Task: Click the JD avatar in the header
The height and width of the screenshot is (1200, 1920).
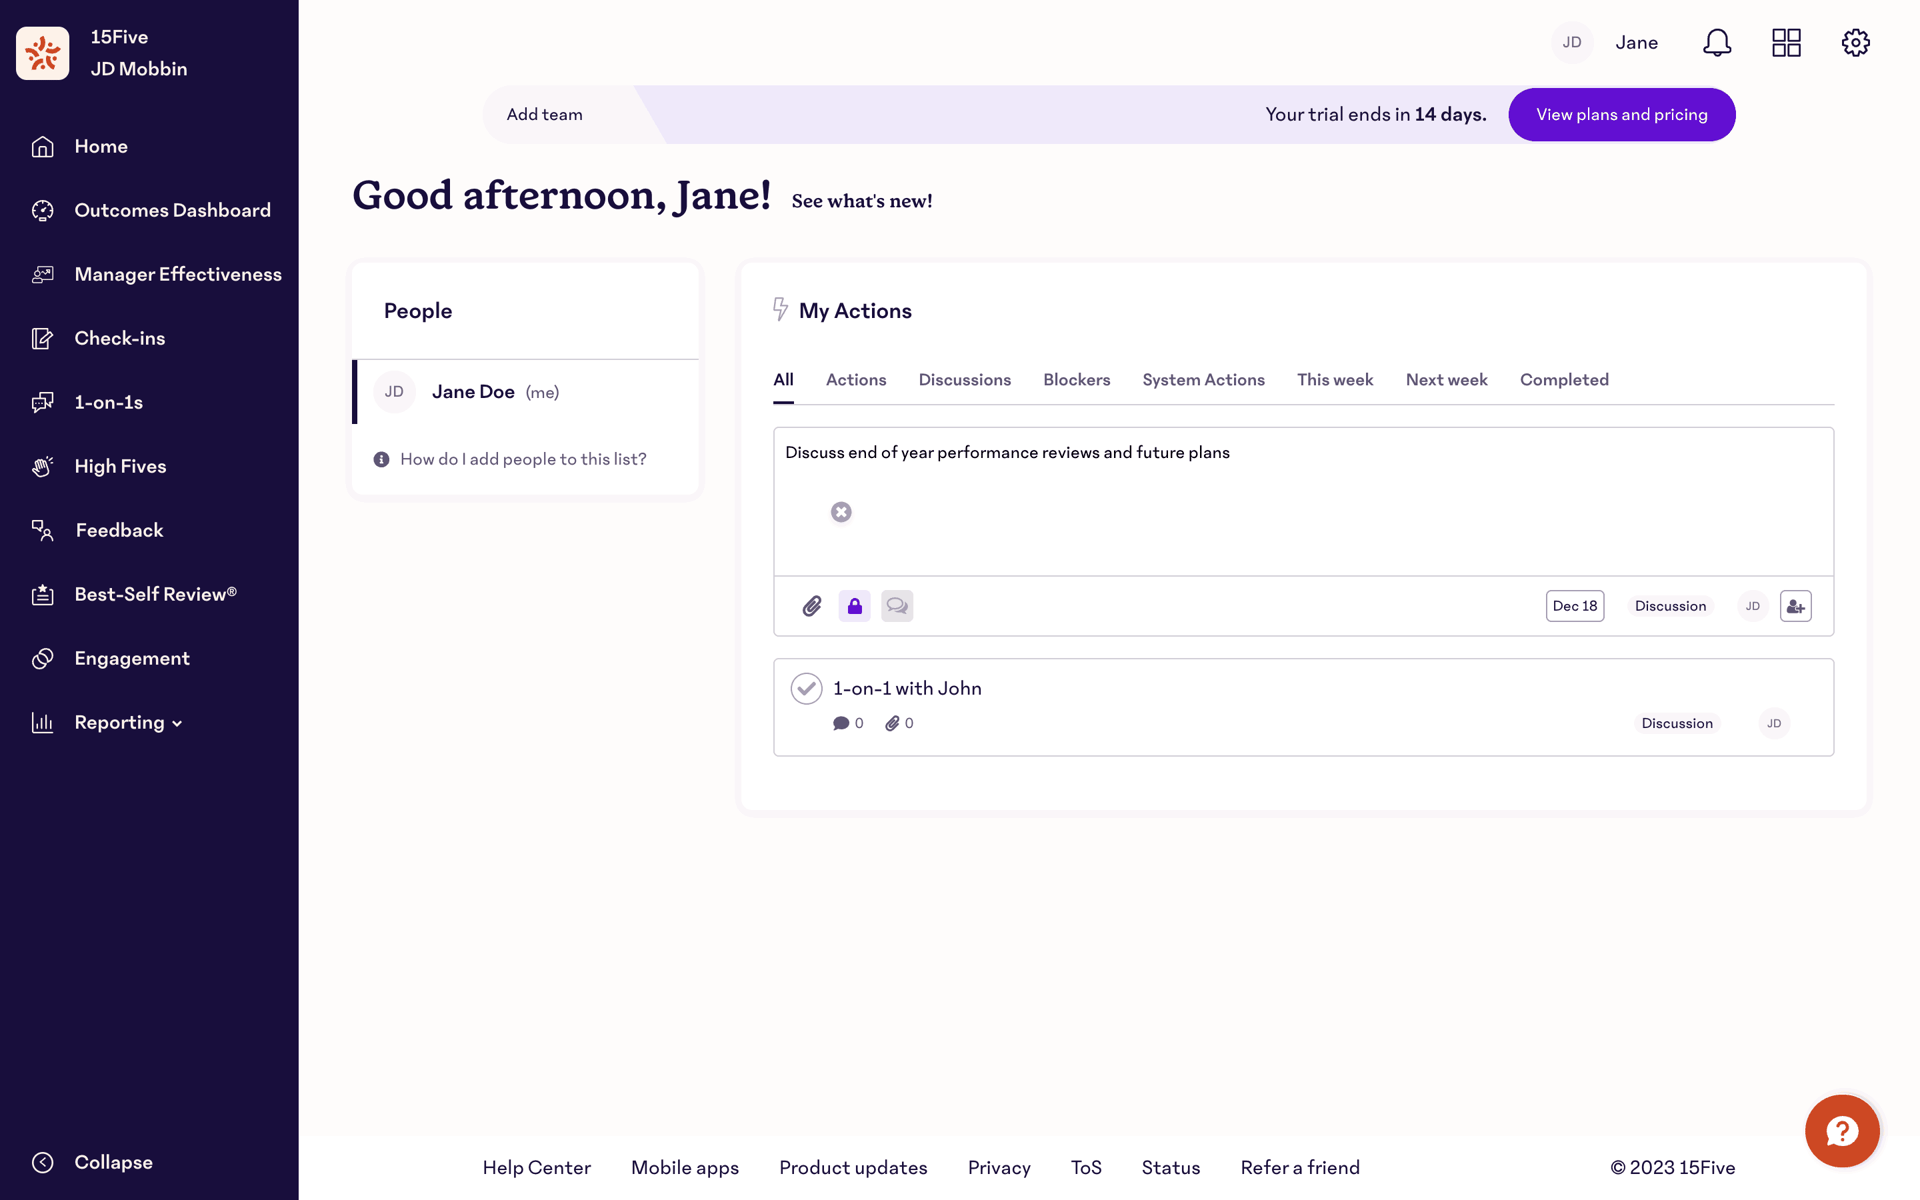Action: pyautogui.click(x=1572, y=42)
